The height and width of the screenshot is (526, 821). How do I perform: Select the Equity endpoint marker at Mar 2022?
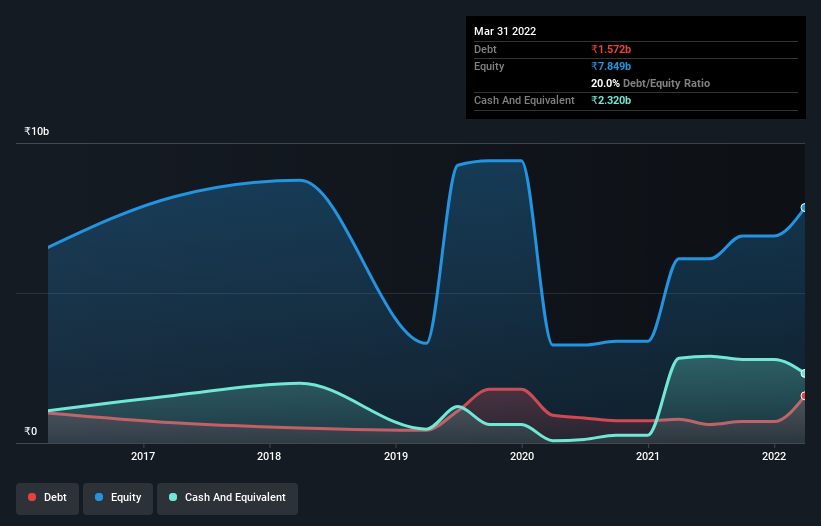804,208
